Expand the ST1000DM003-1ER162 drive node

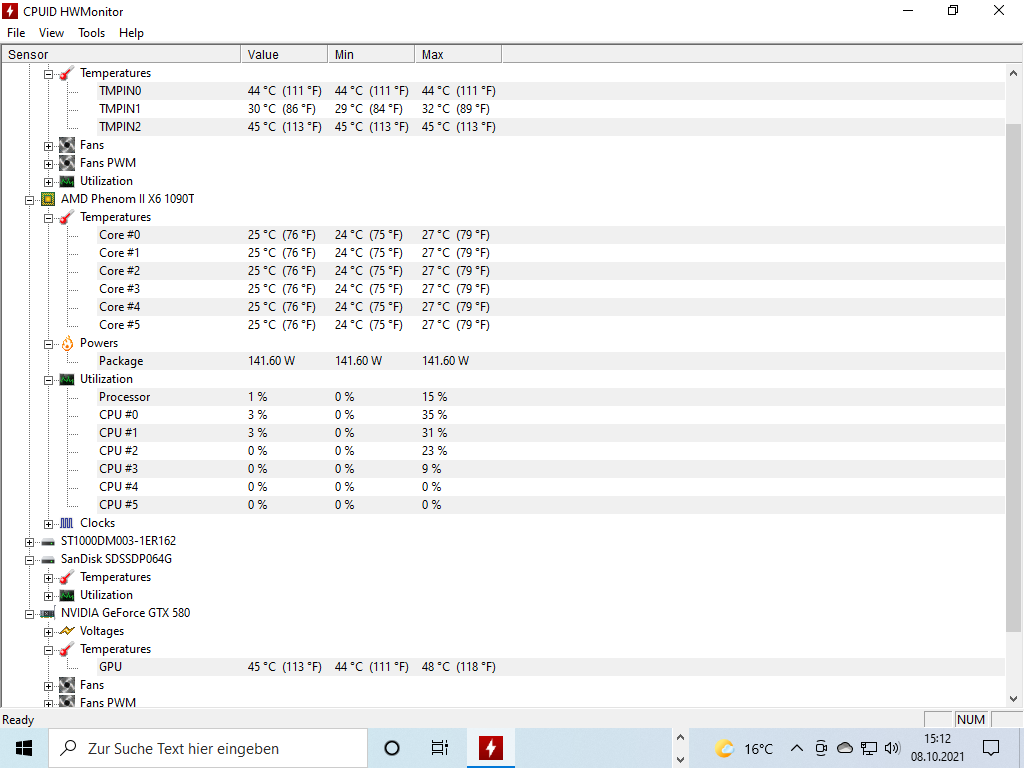[29, 542]
